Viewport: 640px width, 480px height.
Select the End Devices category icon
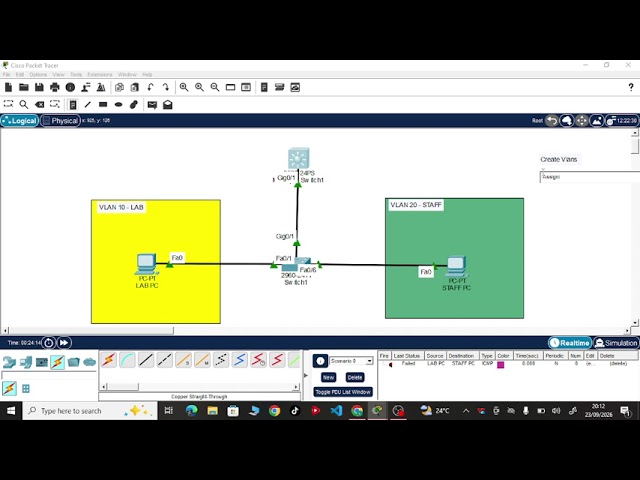pyautogui.click(x=25, y=362)
